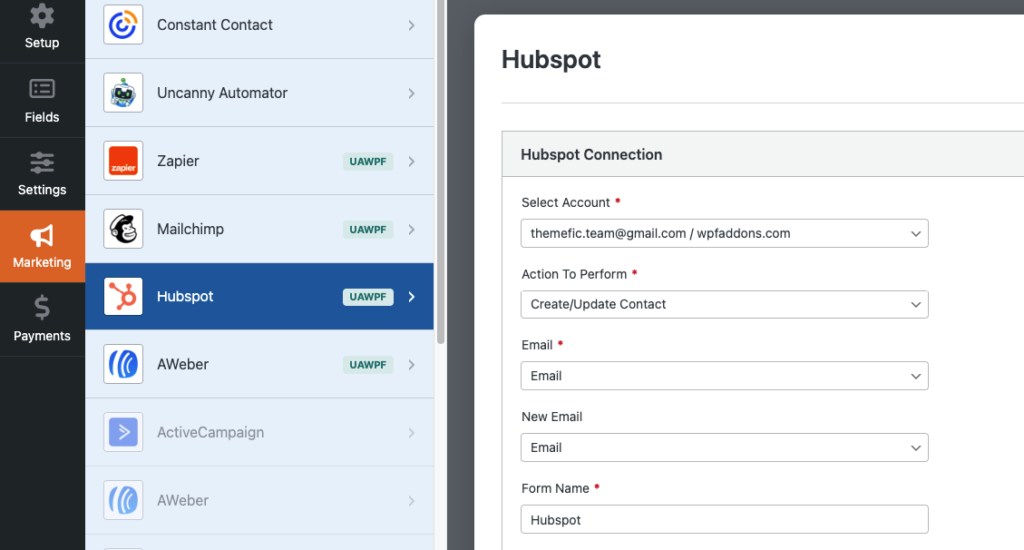1024x550 pixels.
Task: Switch to the Payments tab
Action: (x=42, y=319)
